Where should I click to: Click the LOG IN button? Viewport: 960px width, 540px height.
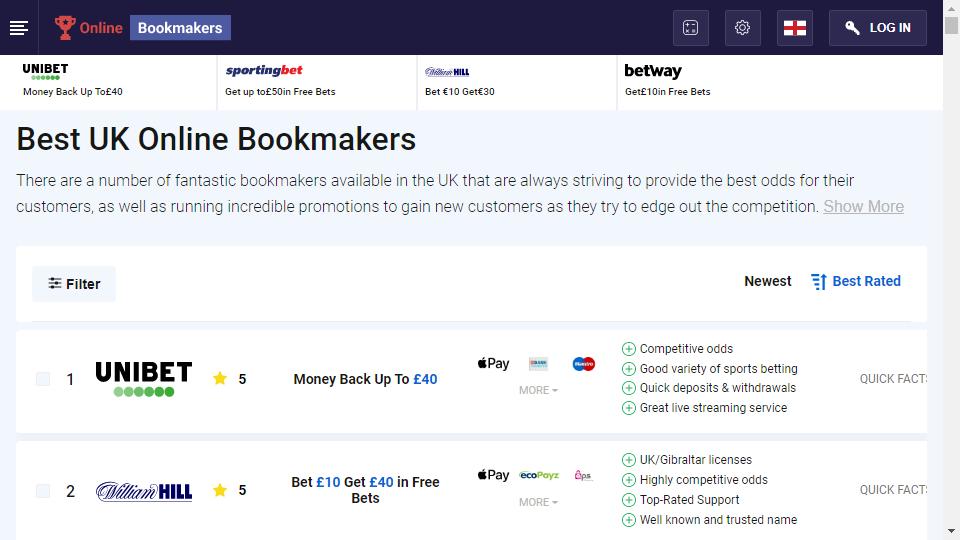pyautogui.click(x=877, y=28)
